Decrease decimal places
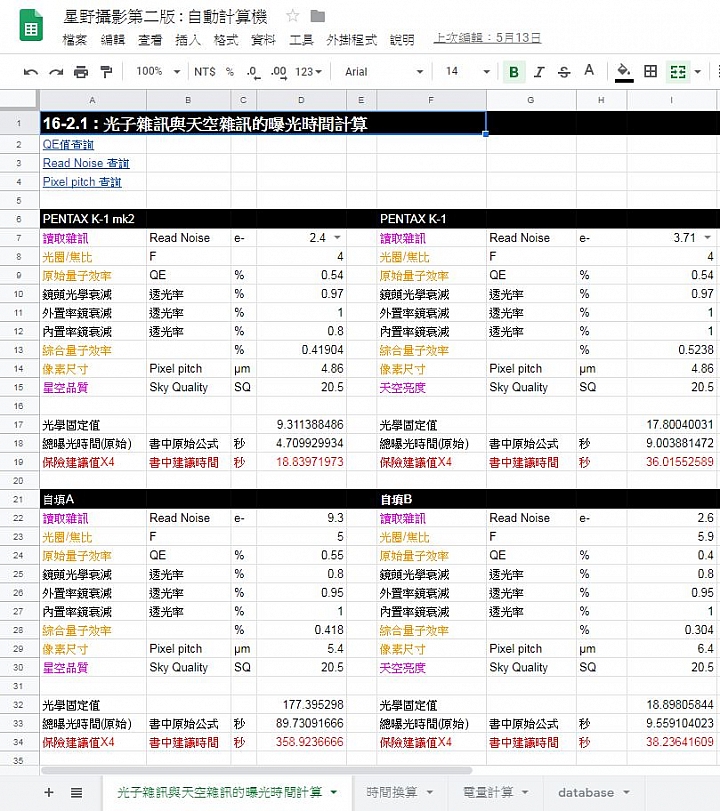 253,72
